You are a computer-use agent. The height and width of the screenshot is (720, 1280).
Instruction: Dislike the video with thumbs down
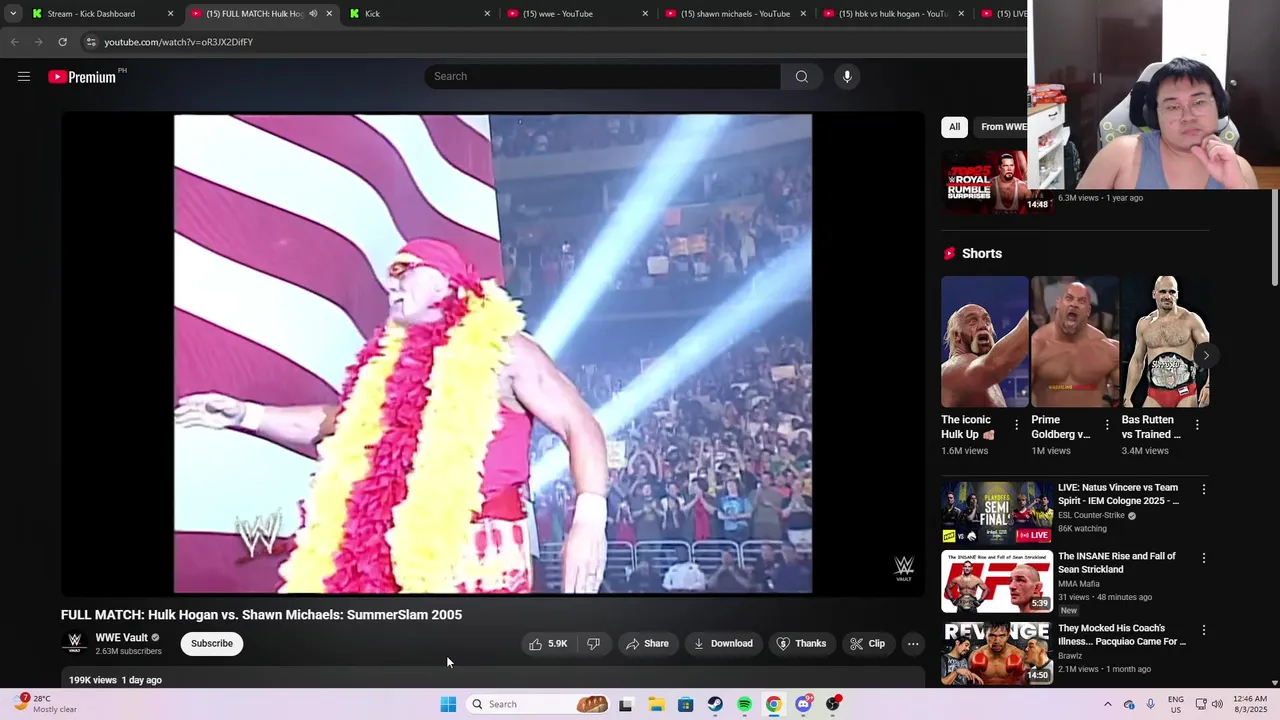coord(594,643)
